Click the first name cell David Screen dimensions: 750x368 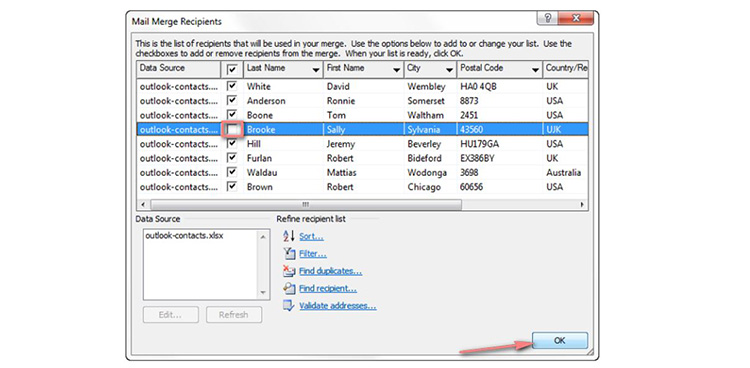[x=364, y=87]
